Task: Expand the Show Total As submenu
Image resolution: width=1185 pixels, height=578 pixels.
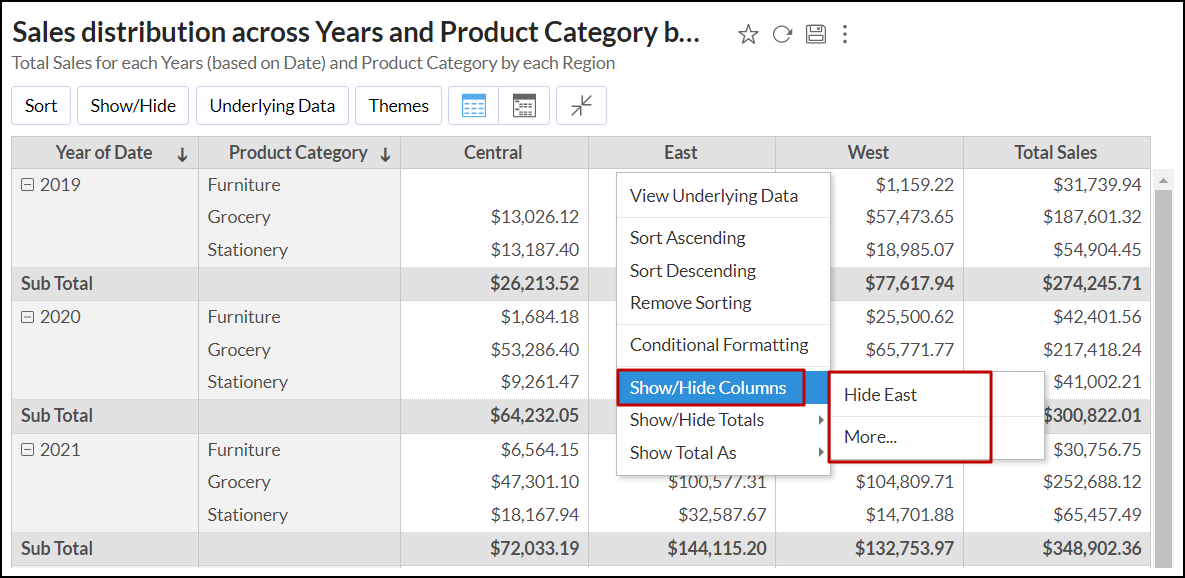Action: click(x=723, y=453)
